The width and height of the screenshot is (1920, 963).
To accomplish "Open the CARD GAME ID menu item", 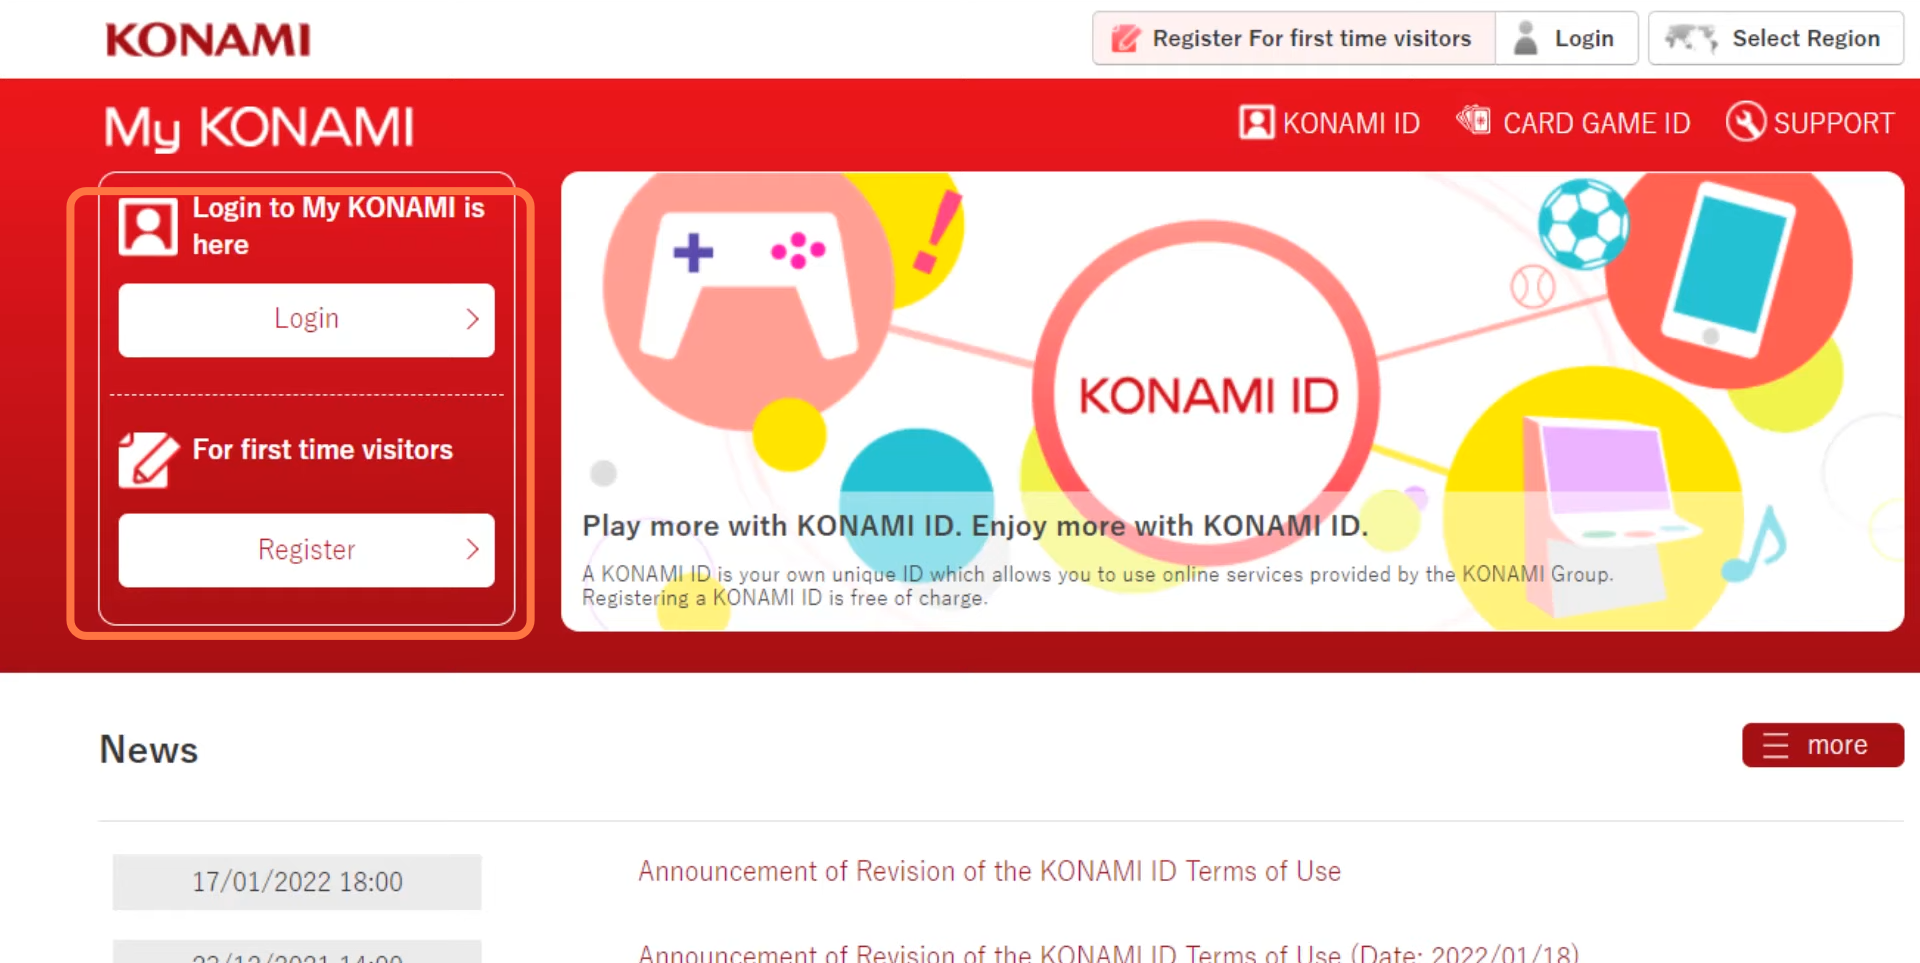I will click(x=1573, y=122).
